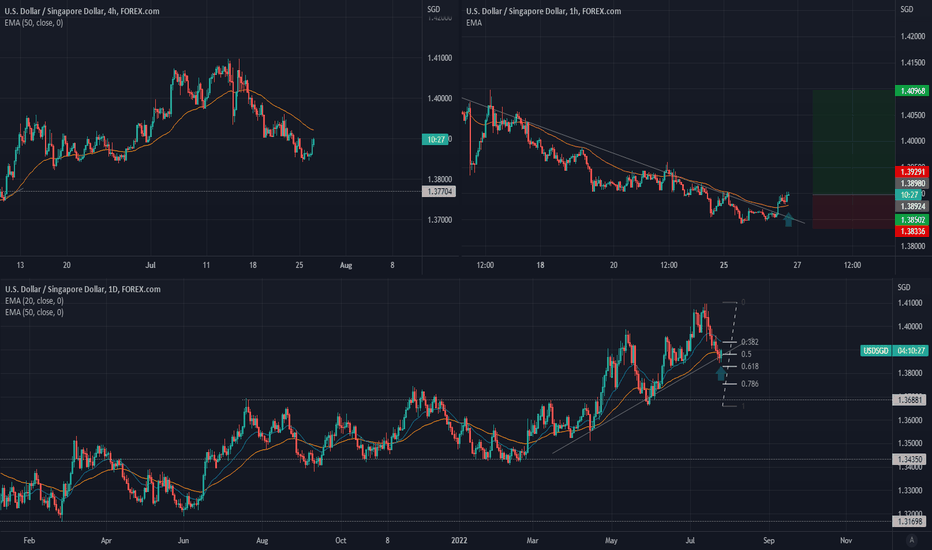Click the 'Jul' date on 4h chart time axis
The image size is (932, 550).
coord(150,265)
